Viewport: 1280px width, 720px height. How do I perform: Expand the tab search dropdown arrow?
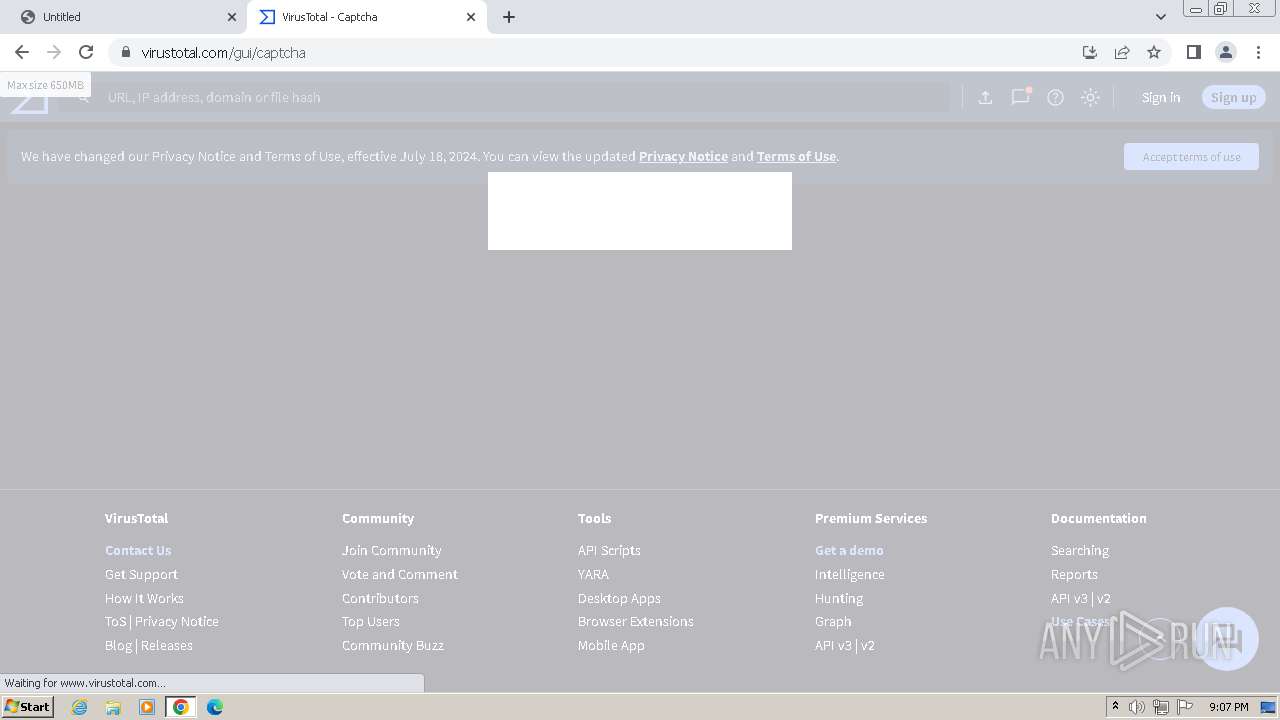click(x=1160, y=17)
